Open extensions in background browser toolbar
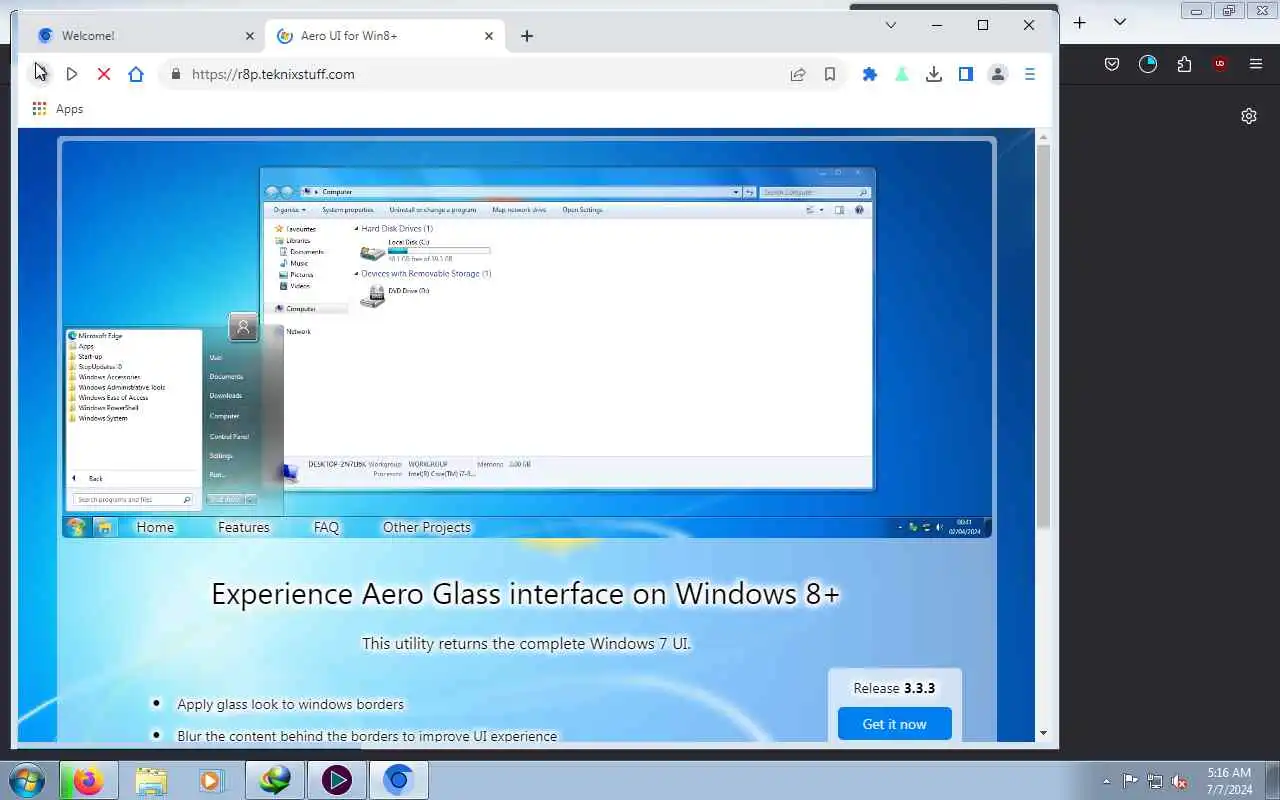This screenshot has width=1280, height=800. (x=1184, y=64)
